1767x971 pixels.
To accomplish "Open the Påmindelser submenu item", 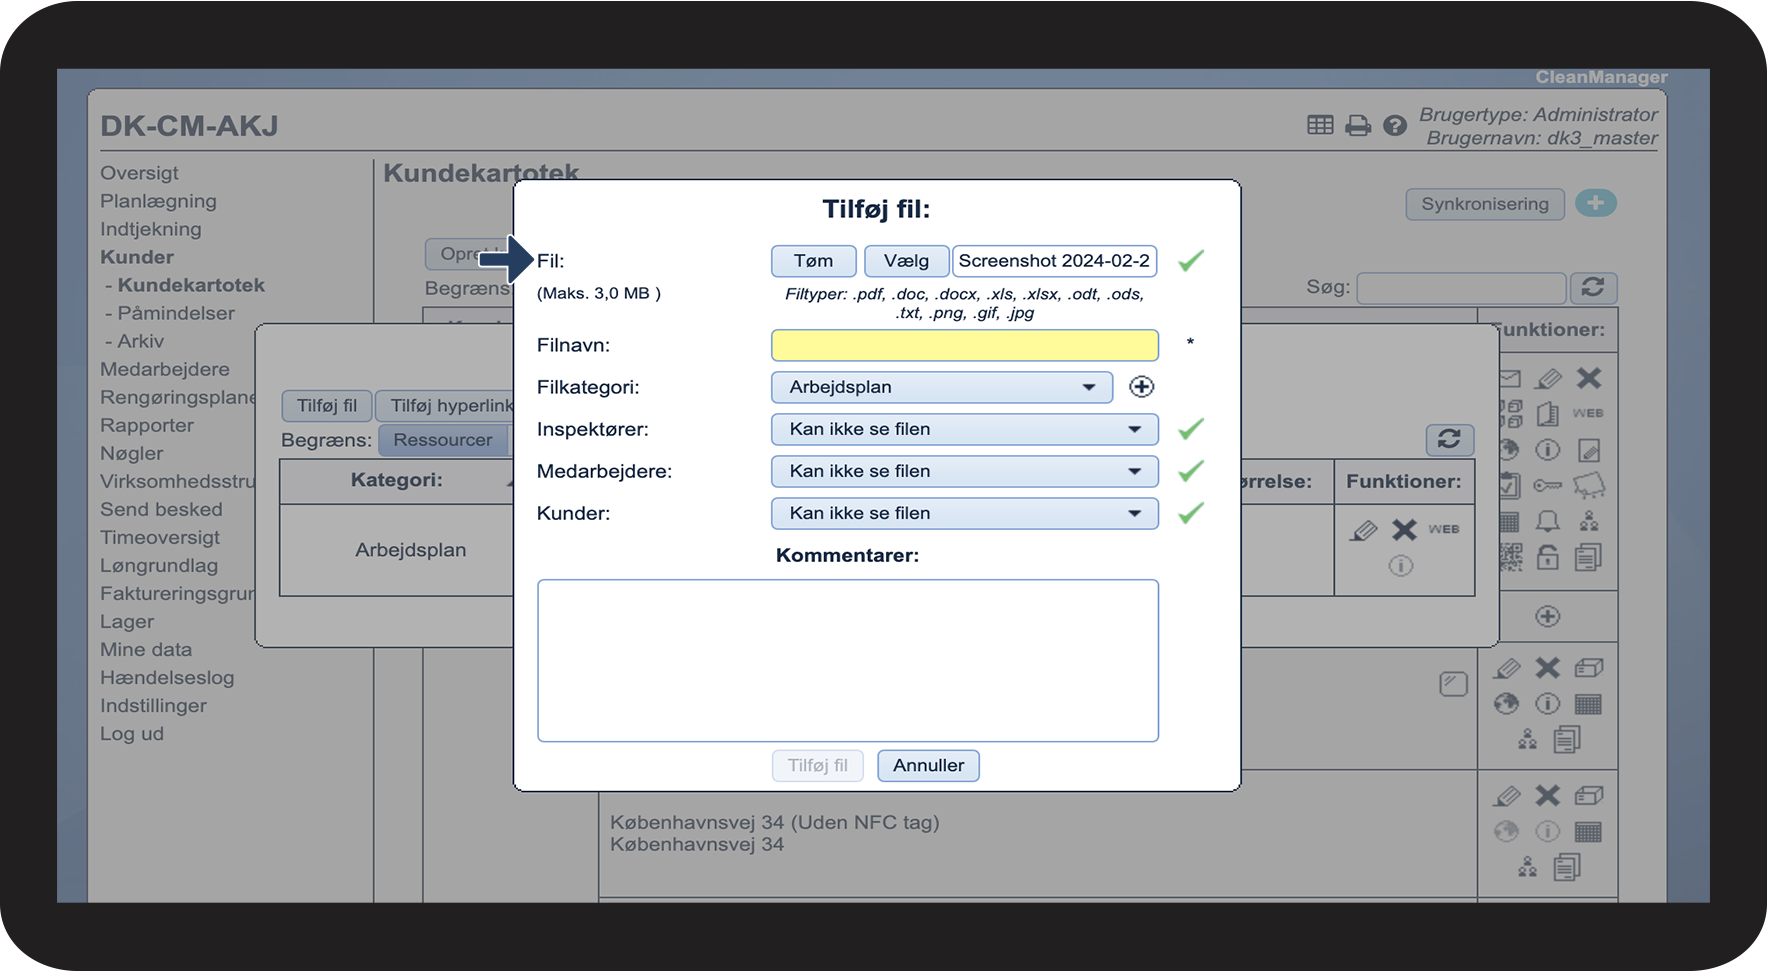I will [176, 313].
